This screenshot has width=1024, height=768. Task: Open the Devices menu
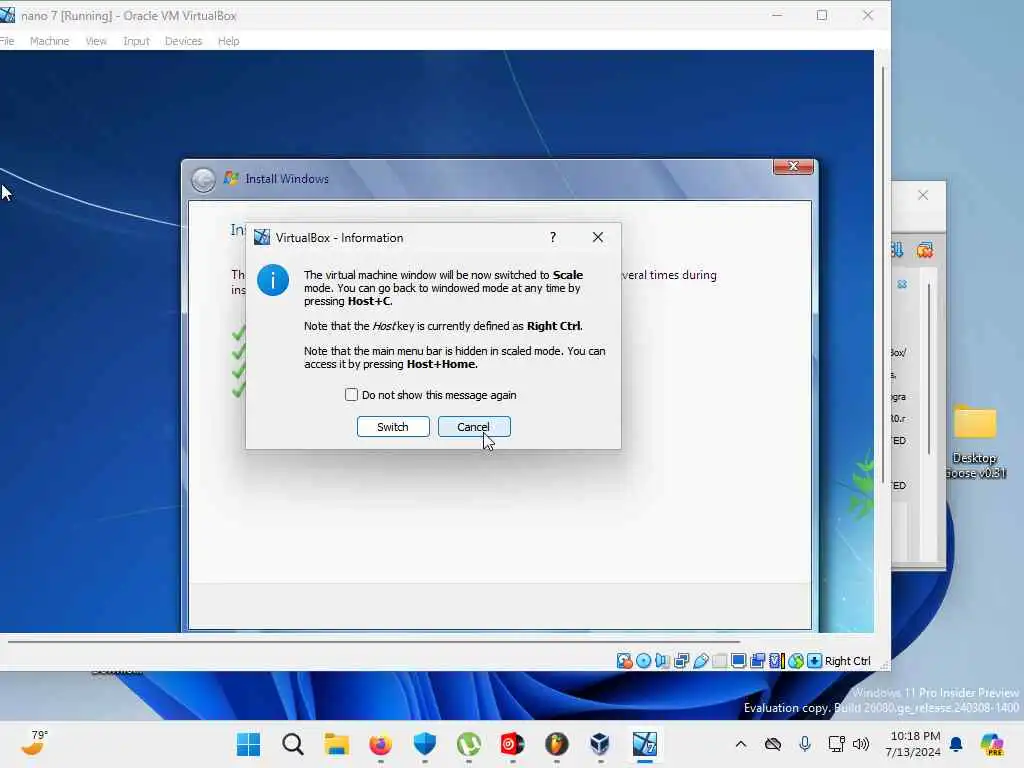[x=183, y=40]
